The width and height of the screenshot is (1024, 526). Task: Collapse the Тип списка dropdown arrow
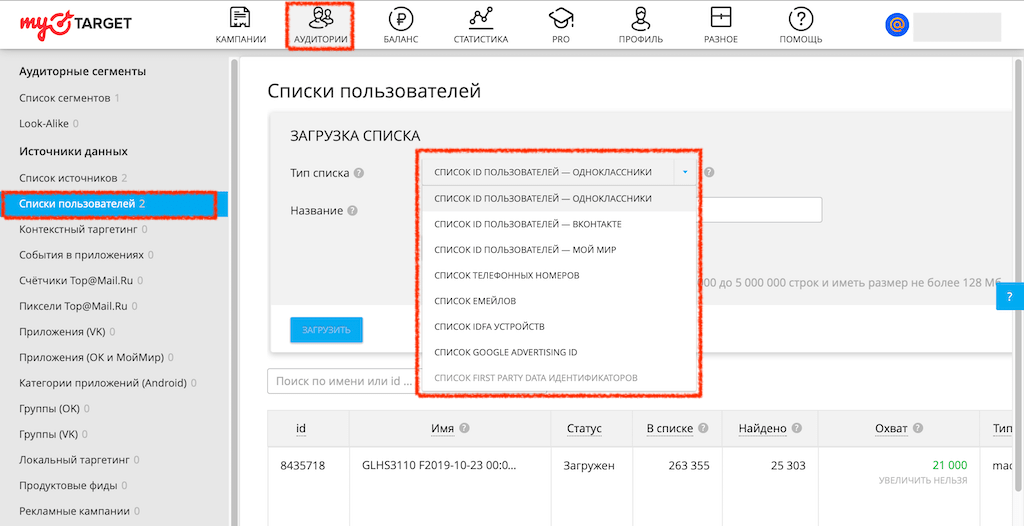(685, 172)
